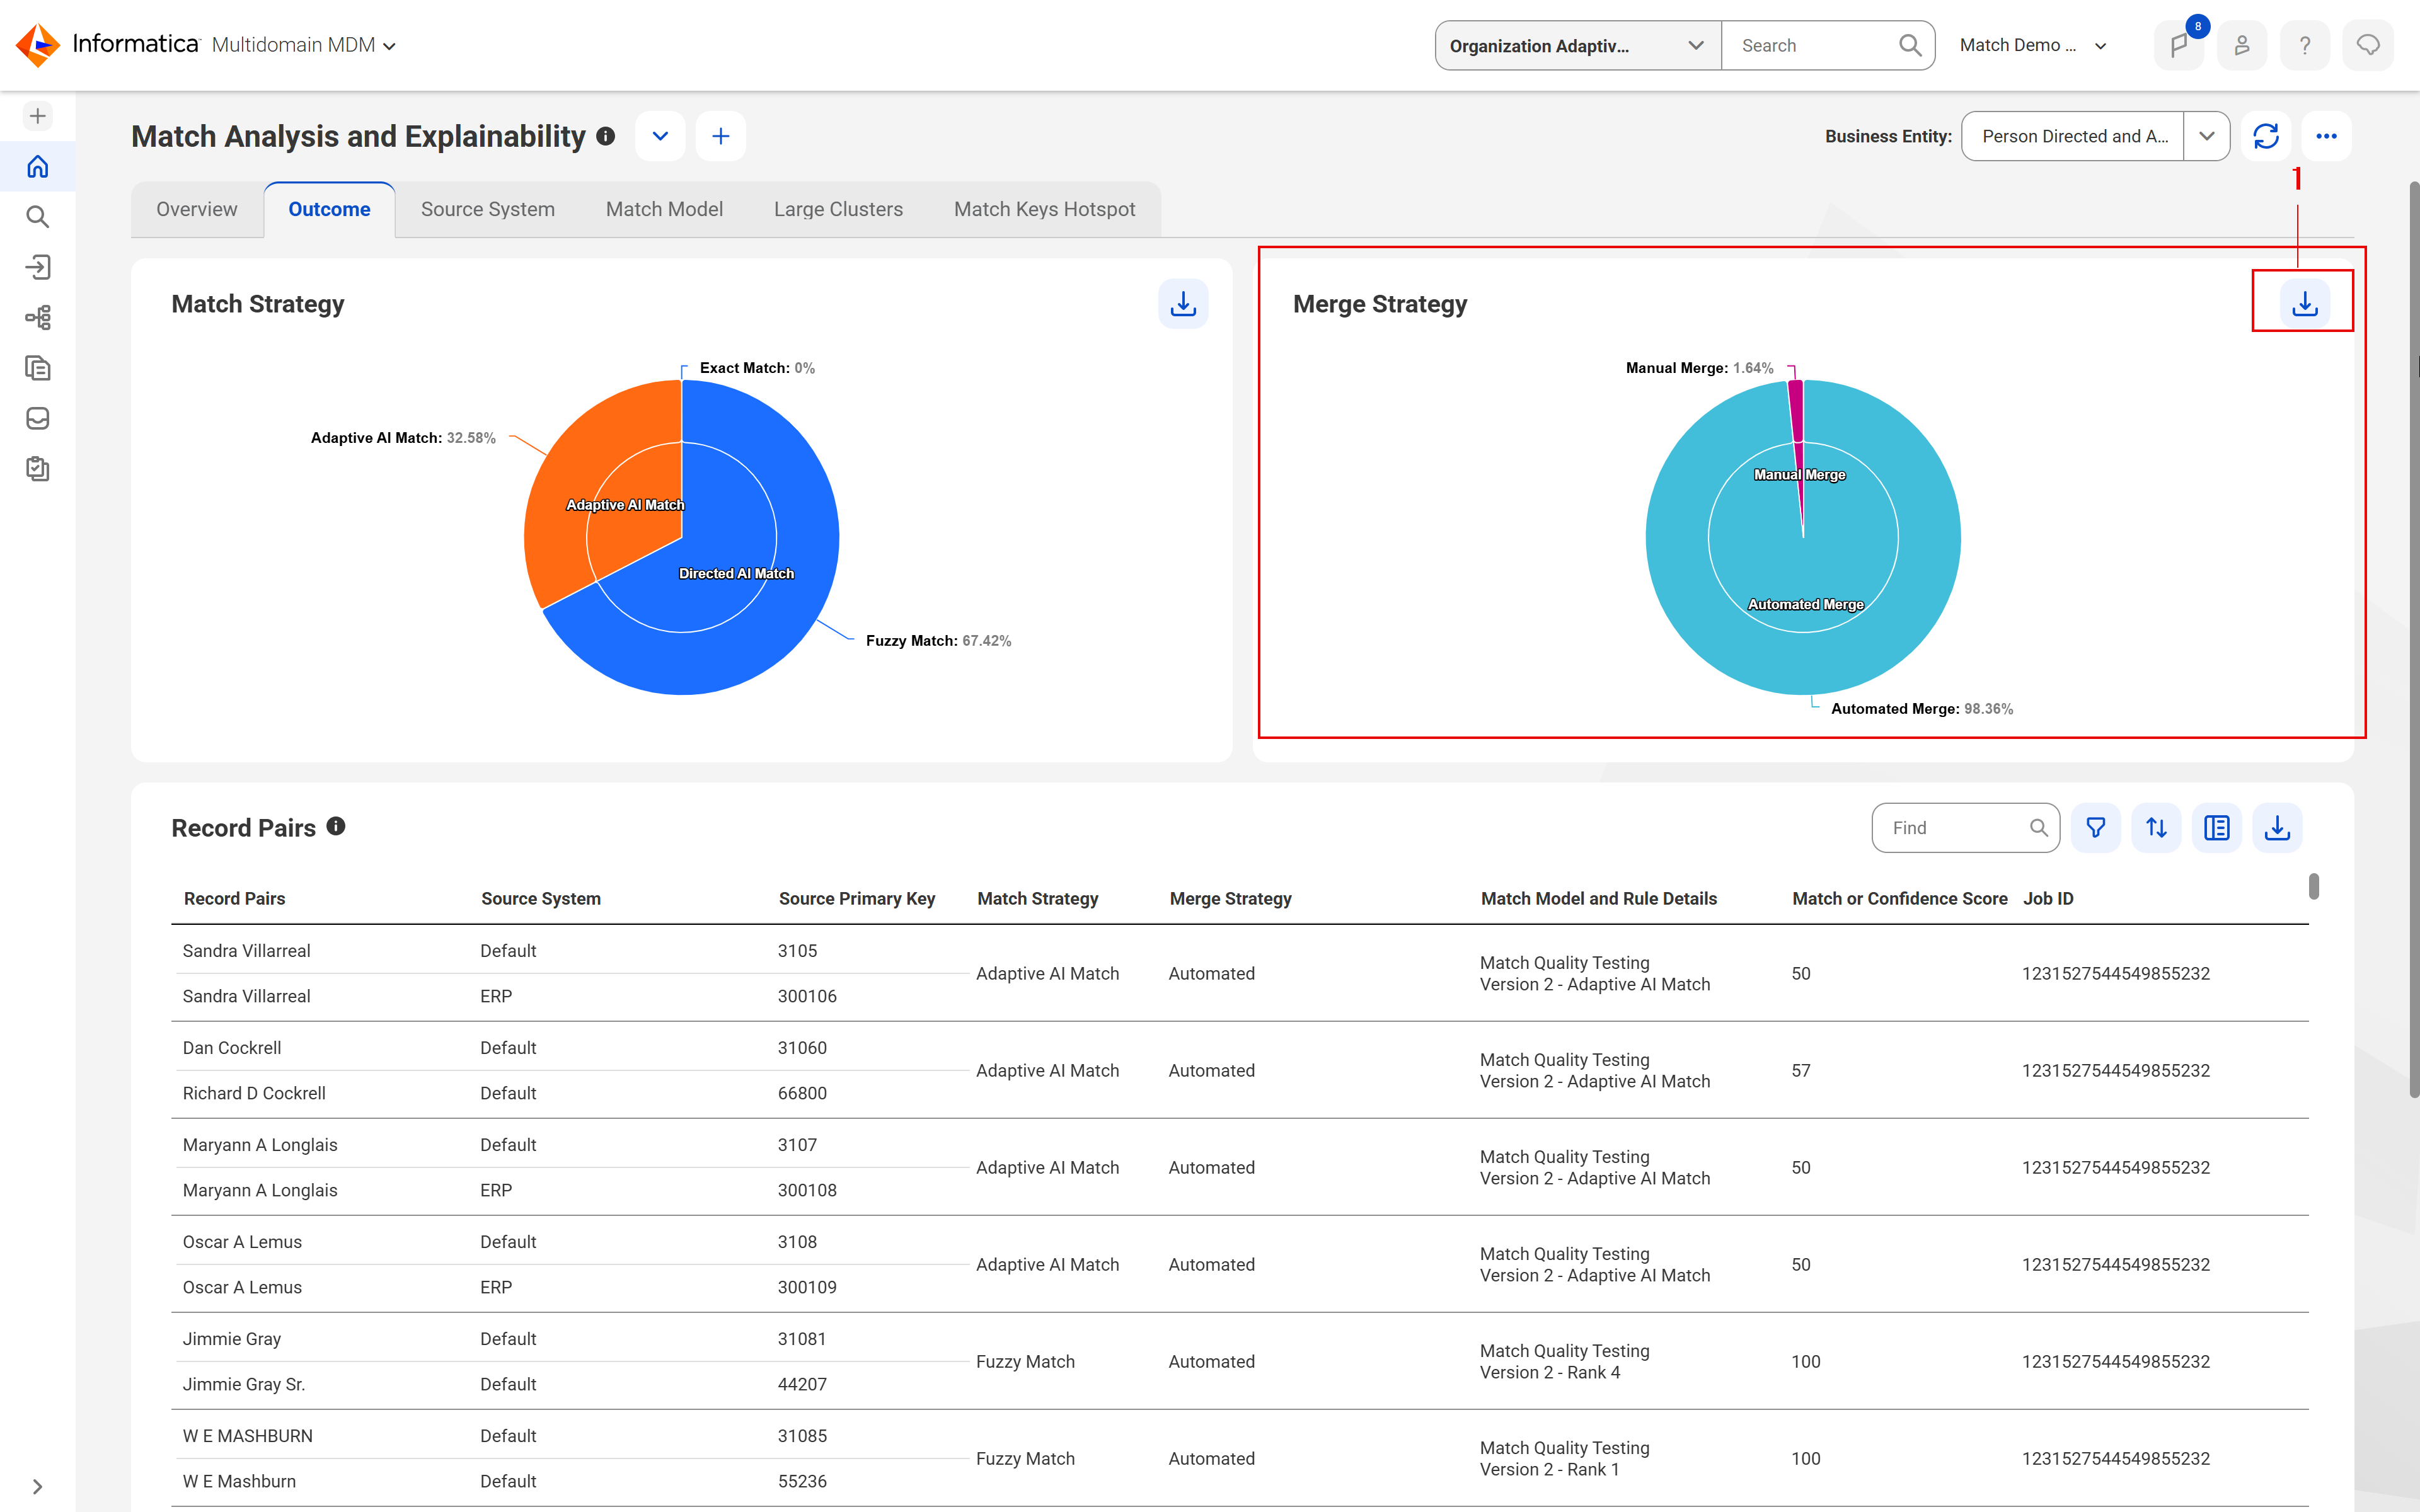The image size is (2420, 1512).
Task: Expand the page title chevron dropdown
Action: click(x=660, y=136)
